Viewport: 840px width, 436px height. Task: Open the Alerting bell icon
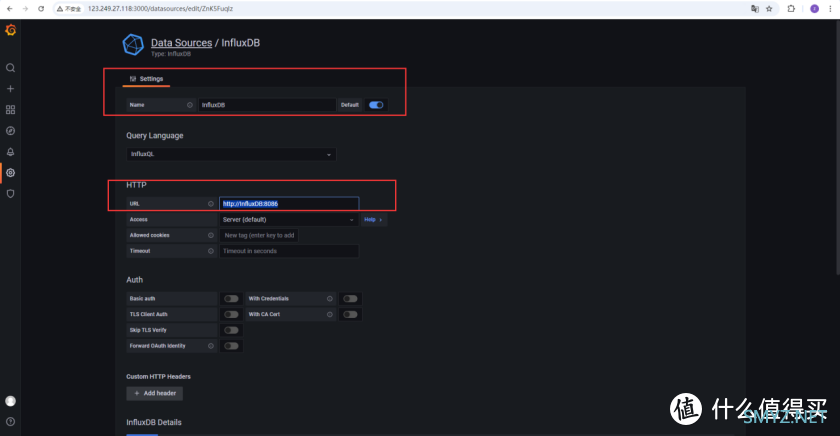(10, 152)
